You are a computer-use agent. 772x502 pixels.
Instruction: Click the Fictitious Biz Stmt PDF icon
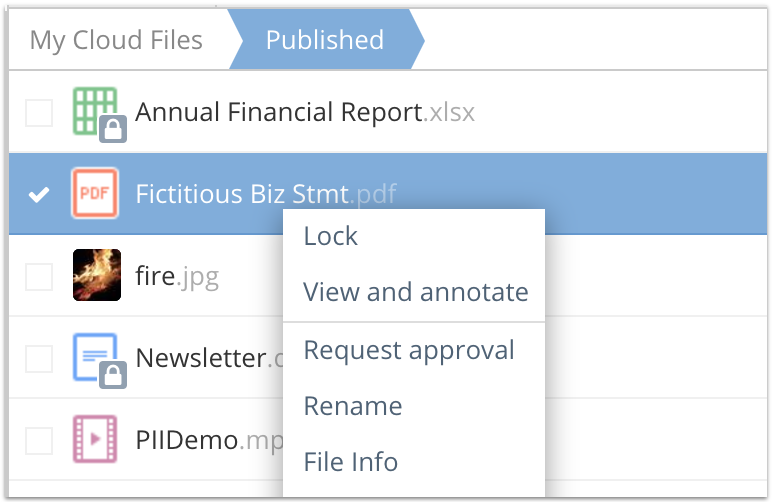coord(96,193)
